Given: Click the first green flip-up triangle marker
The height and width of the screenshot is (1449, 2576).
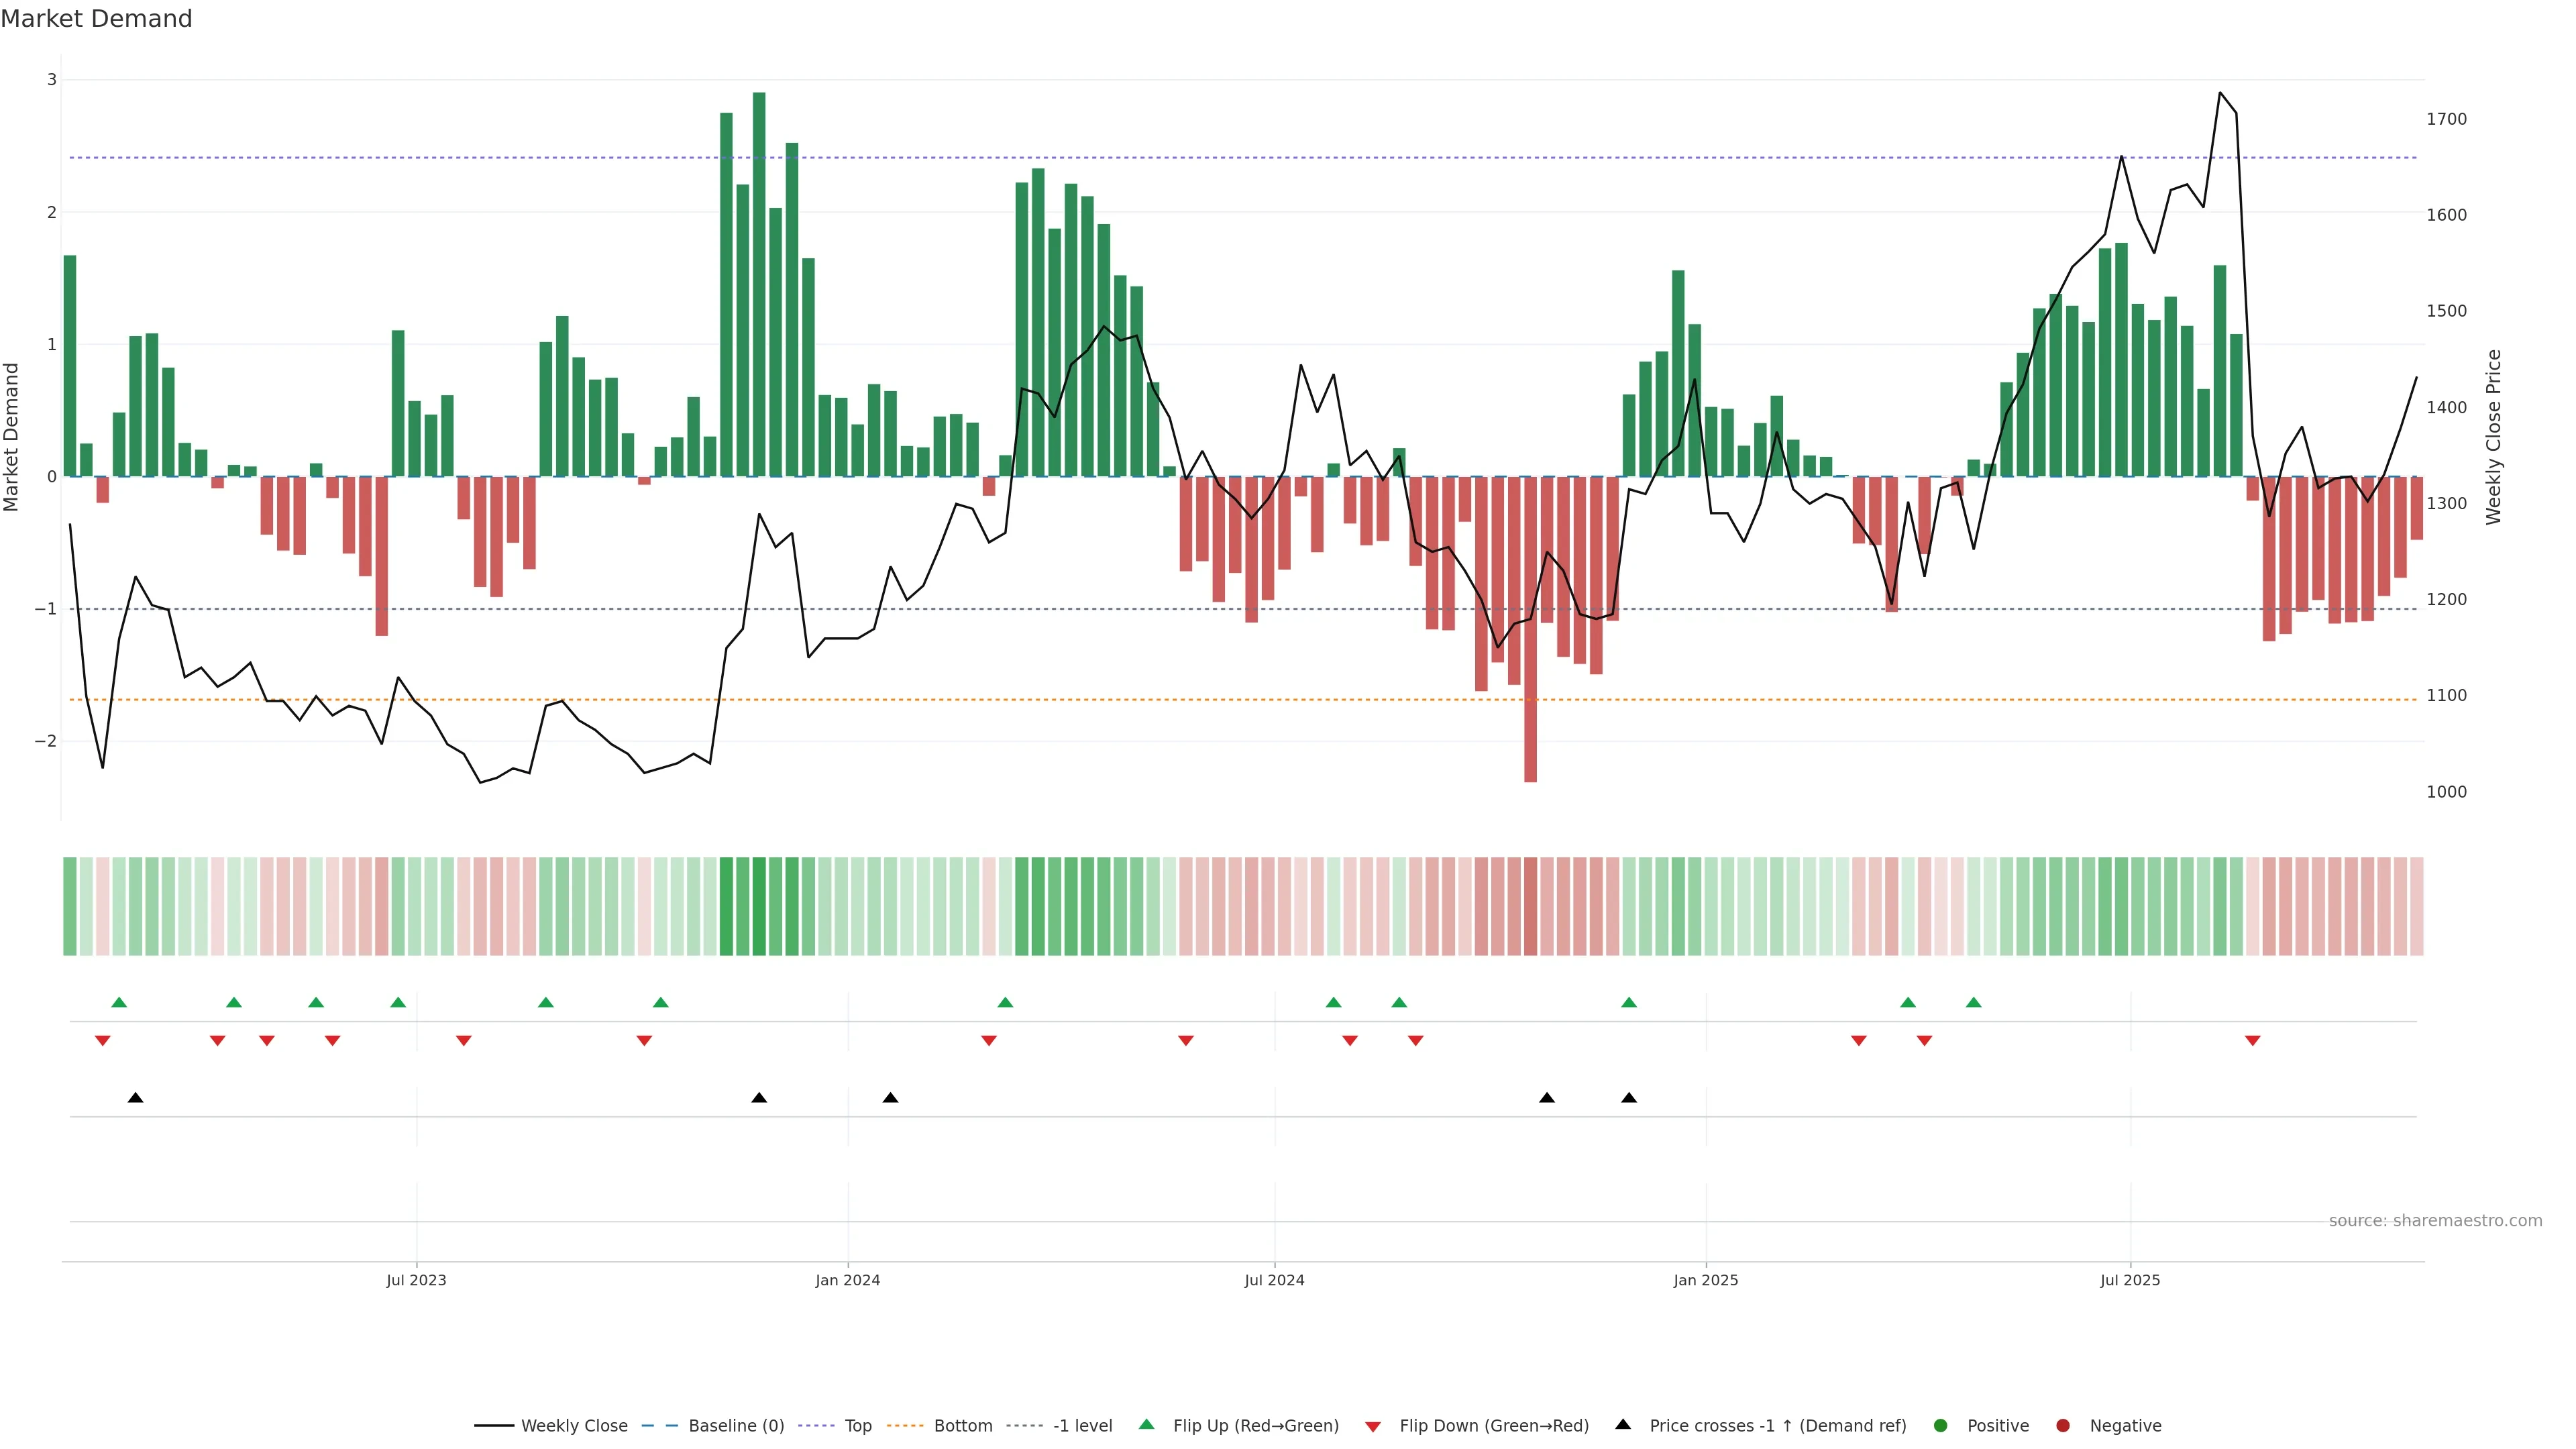Looking at the screenshot, I should click(x=119, y=1002).
